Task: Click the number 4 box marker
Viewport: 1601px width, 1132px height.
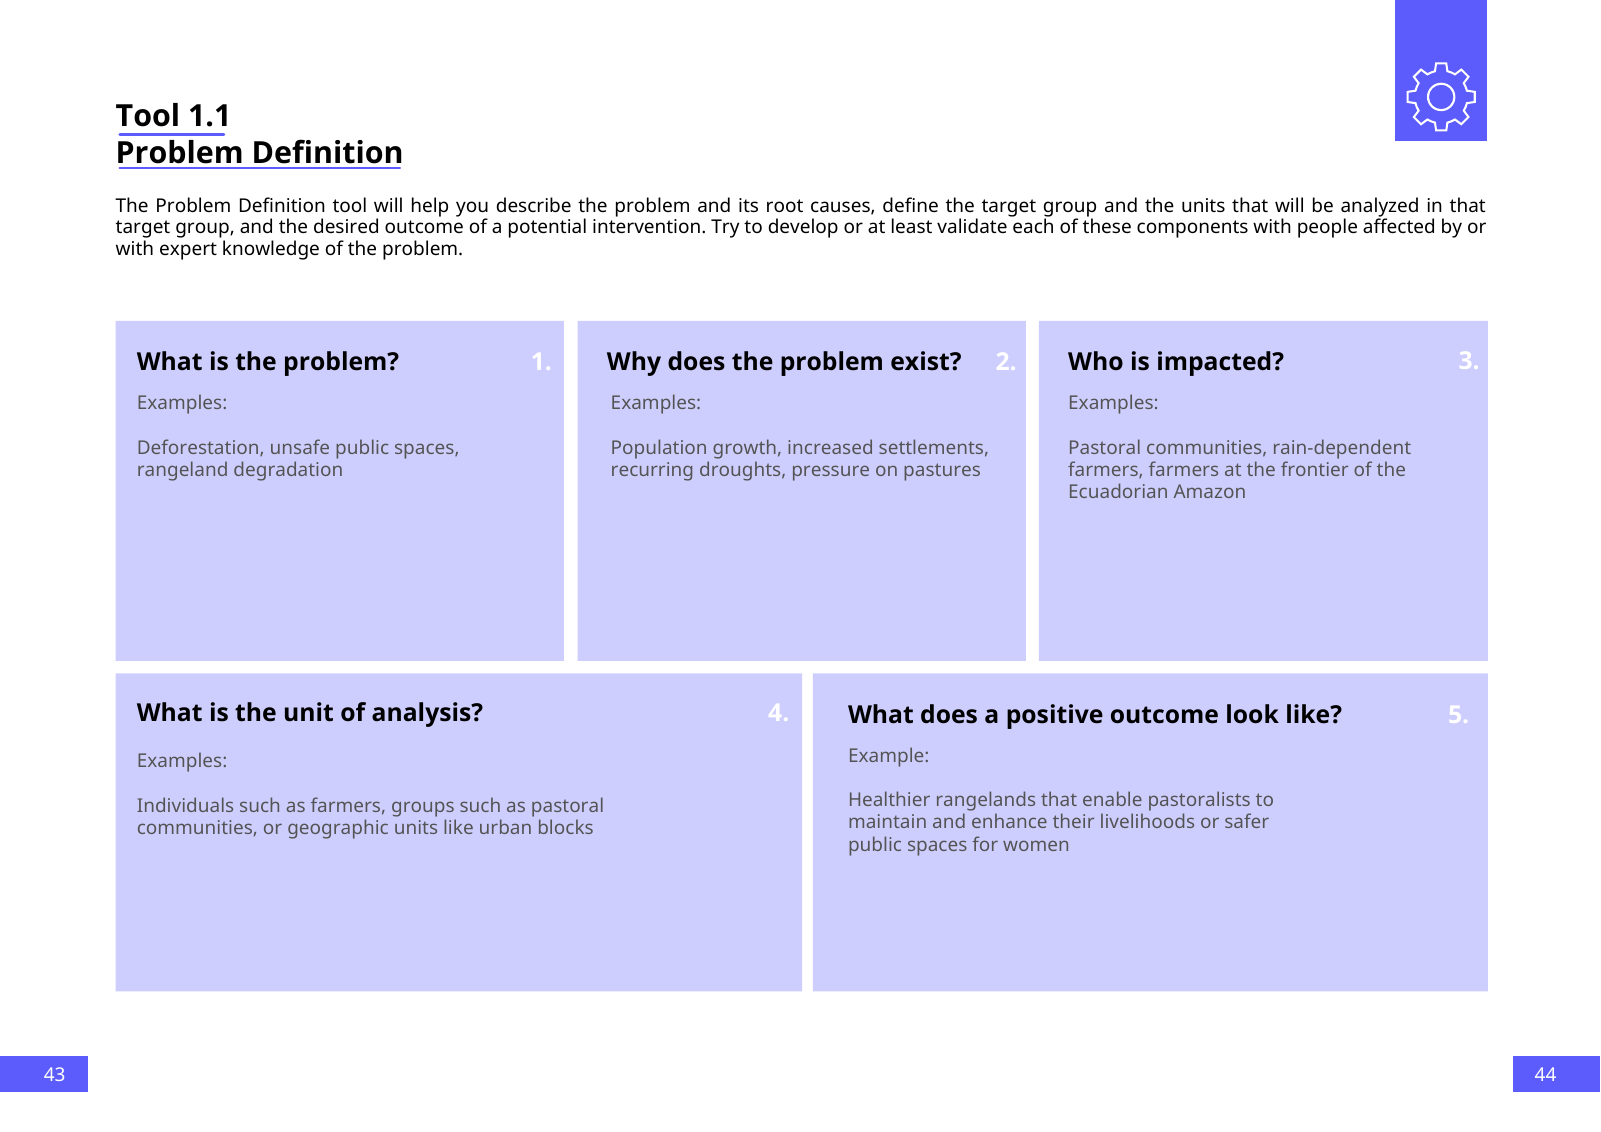Action: [778, 713]
